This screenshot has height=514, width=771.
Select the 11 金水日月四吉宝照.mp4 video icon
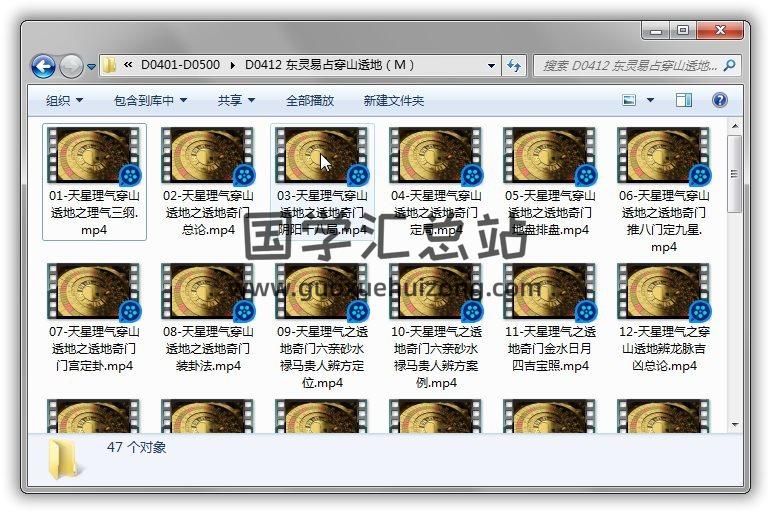pyautogui.click(x=550, y=292)
